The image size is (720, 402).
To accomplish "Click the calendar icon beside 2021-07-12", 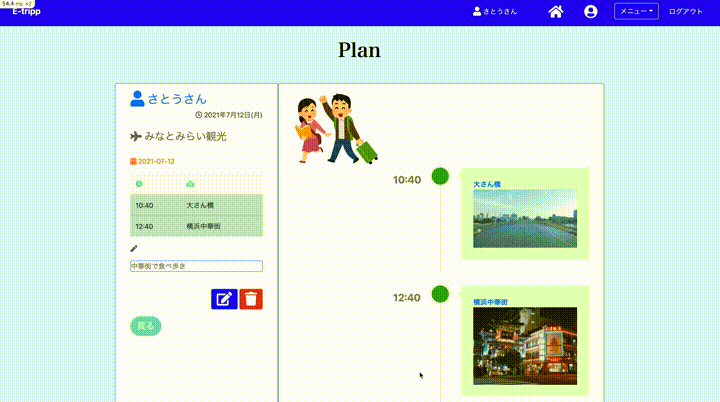I will [x=133, y=161].
